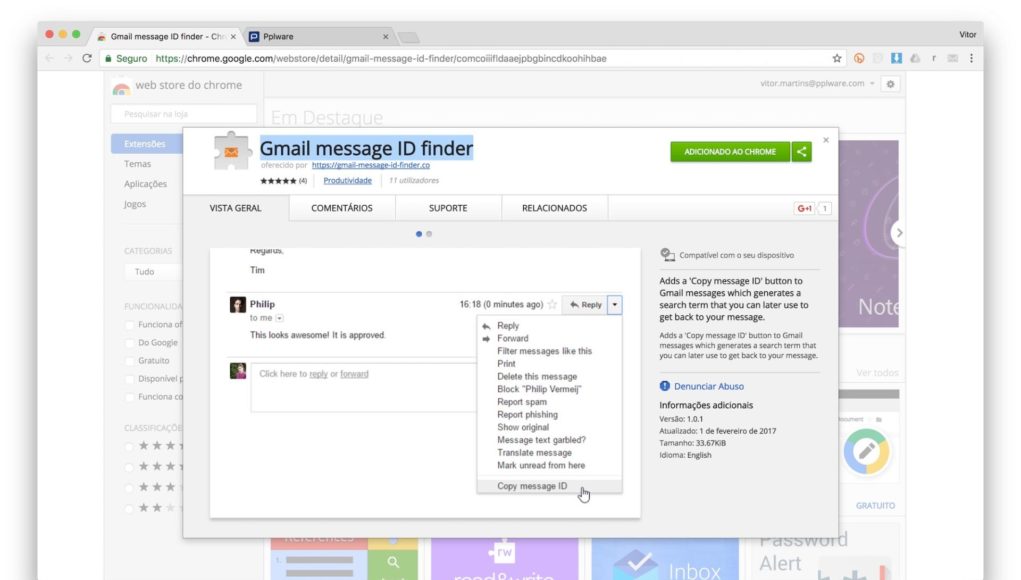Click the browser address bar URL
Screen dimensions: 1021x580
(x=381, y=59)
